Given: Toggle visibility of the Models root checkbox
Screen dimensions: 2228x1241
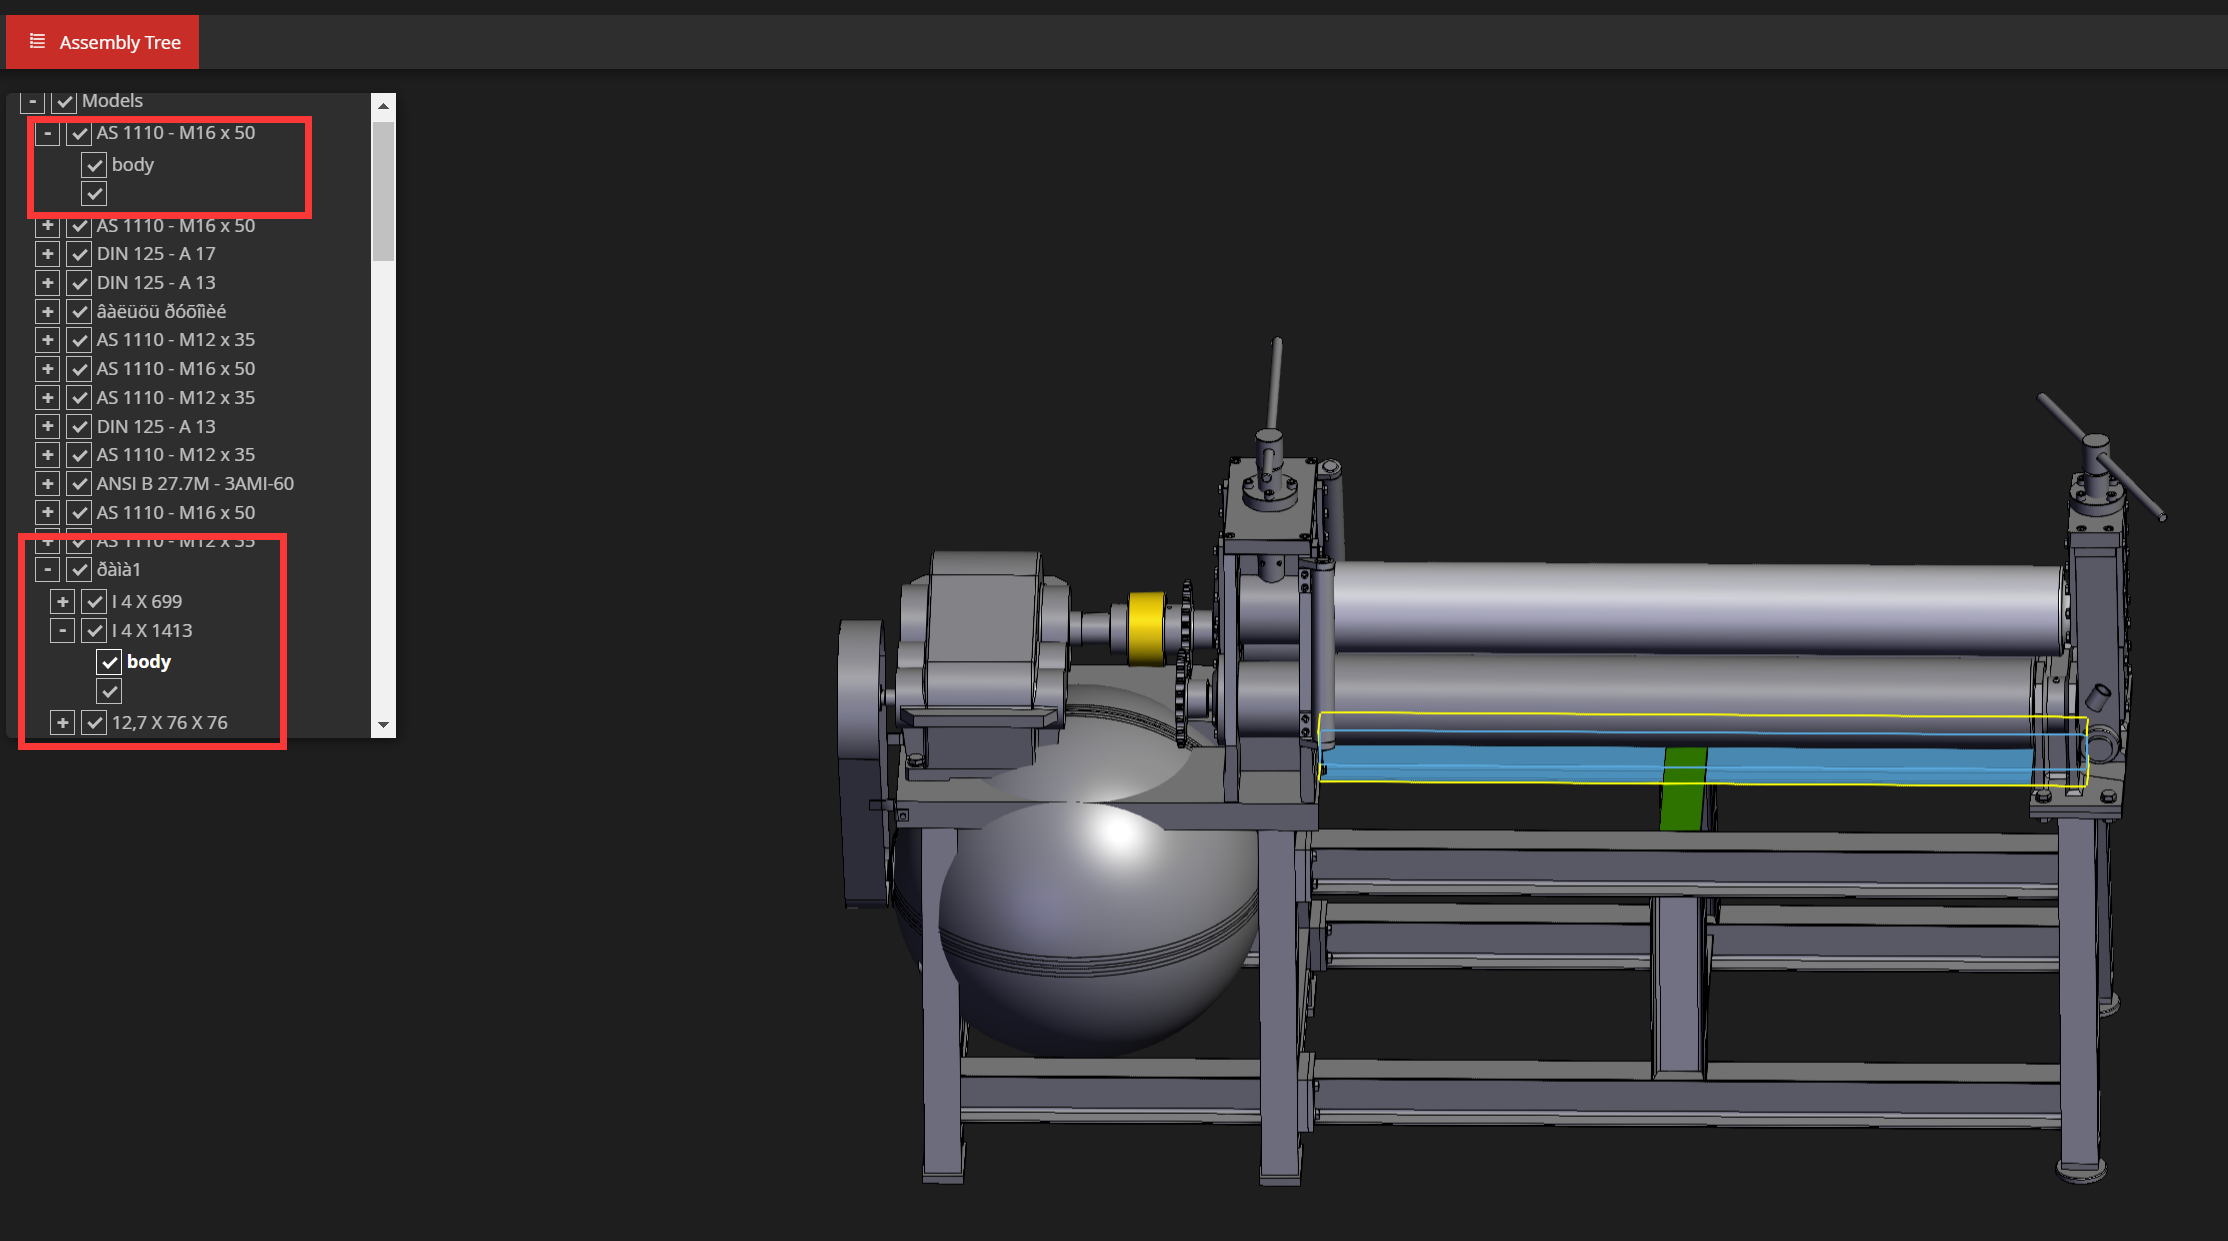Looking at the screenshot, I should (64, 101).
